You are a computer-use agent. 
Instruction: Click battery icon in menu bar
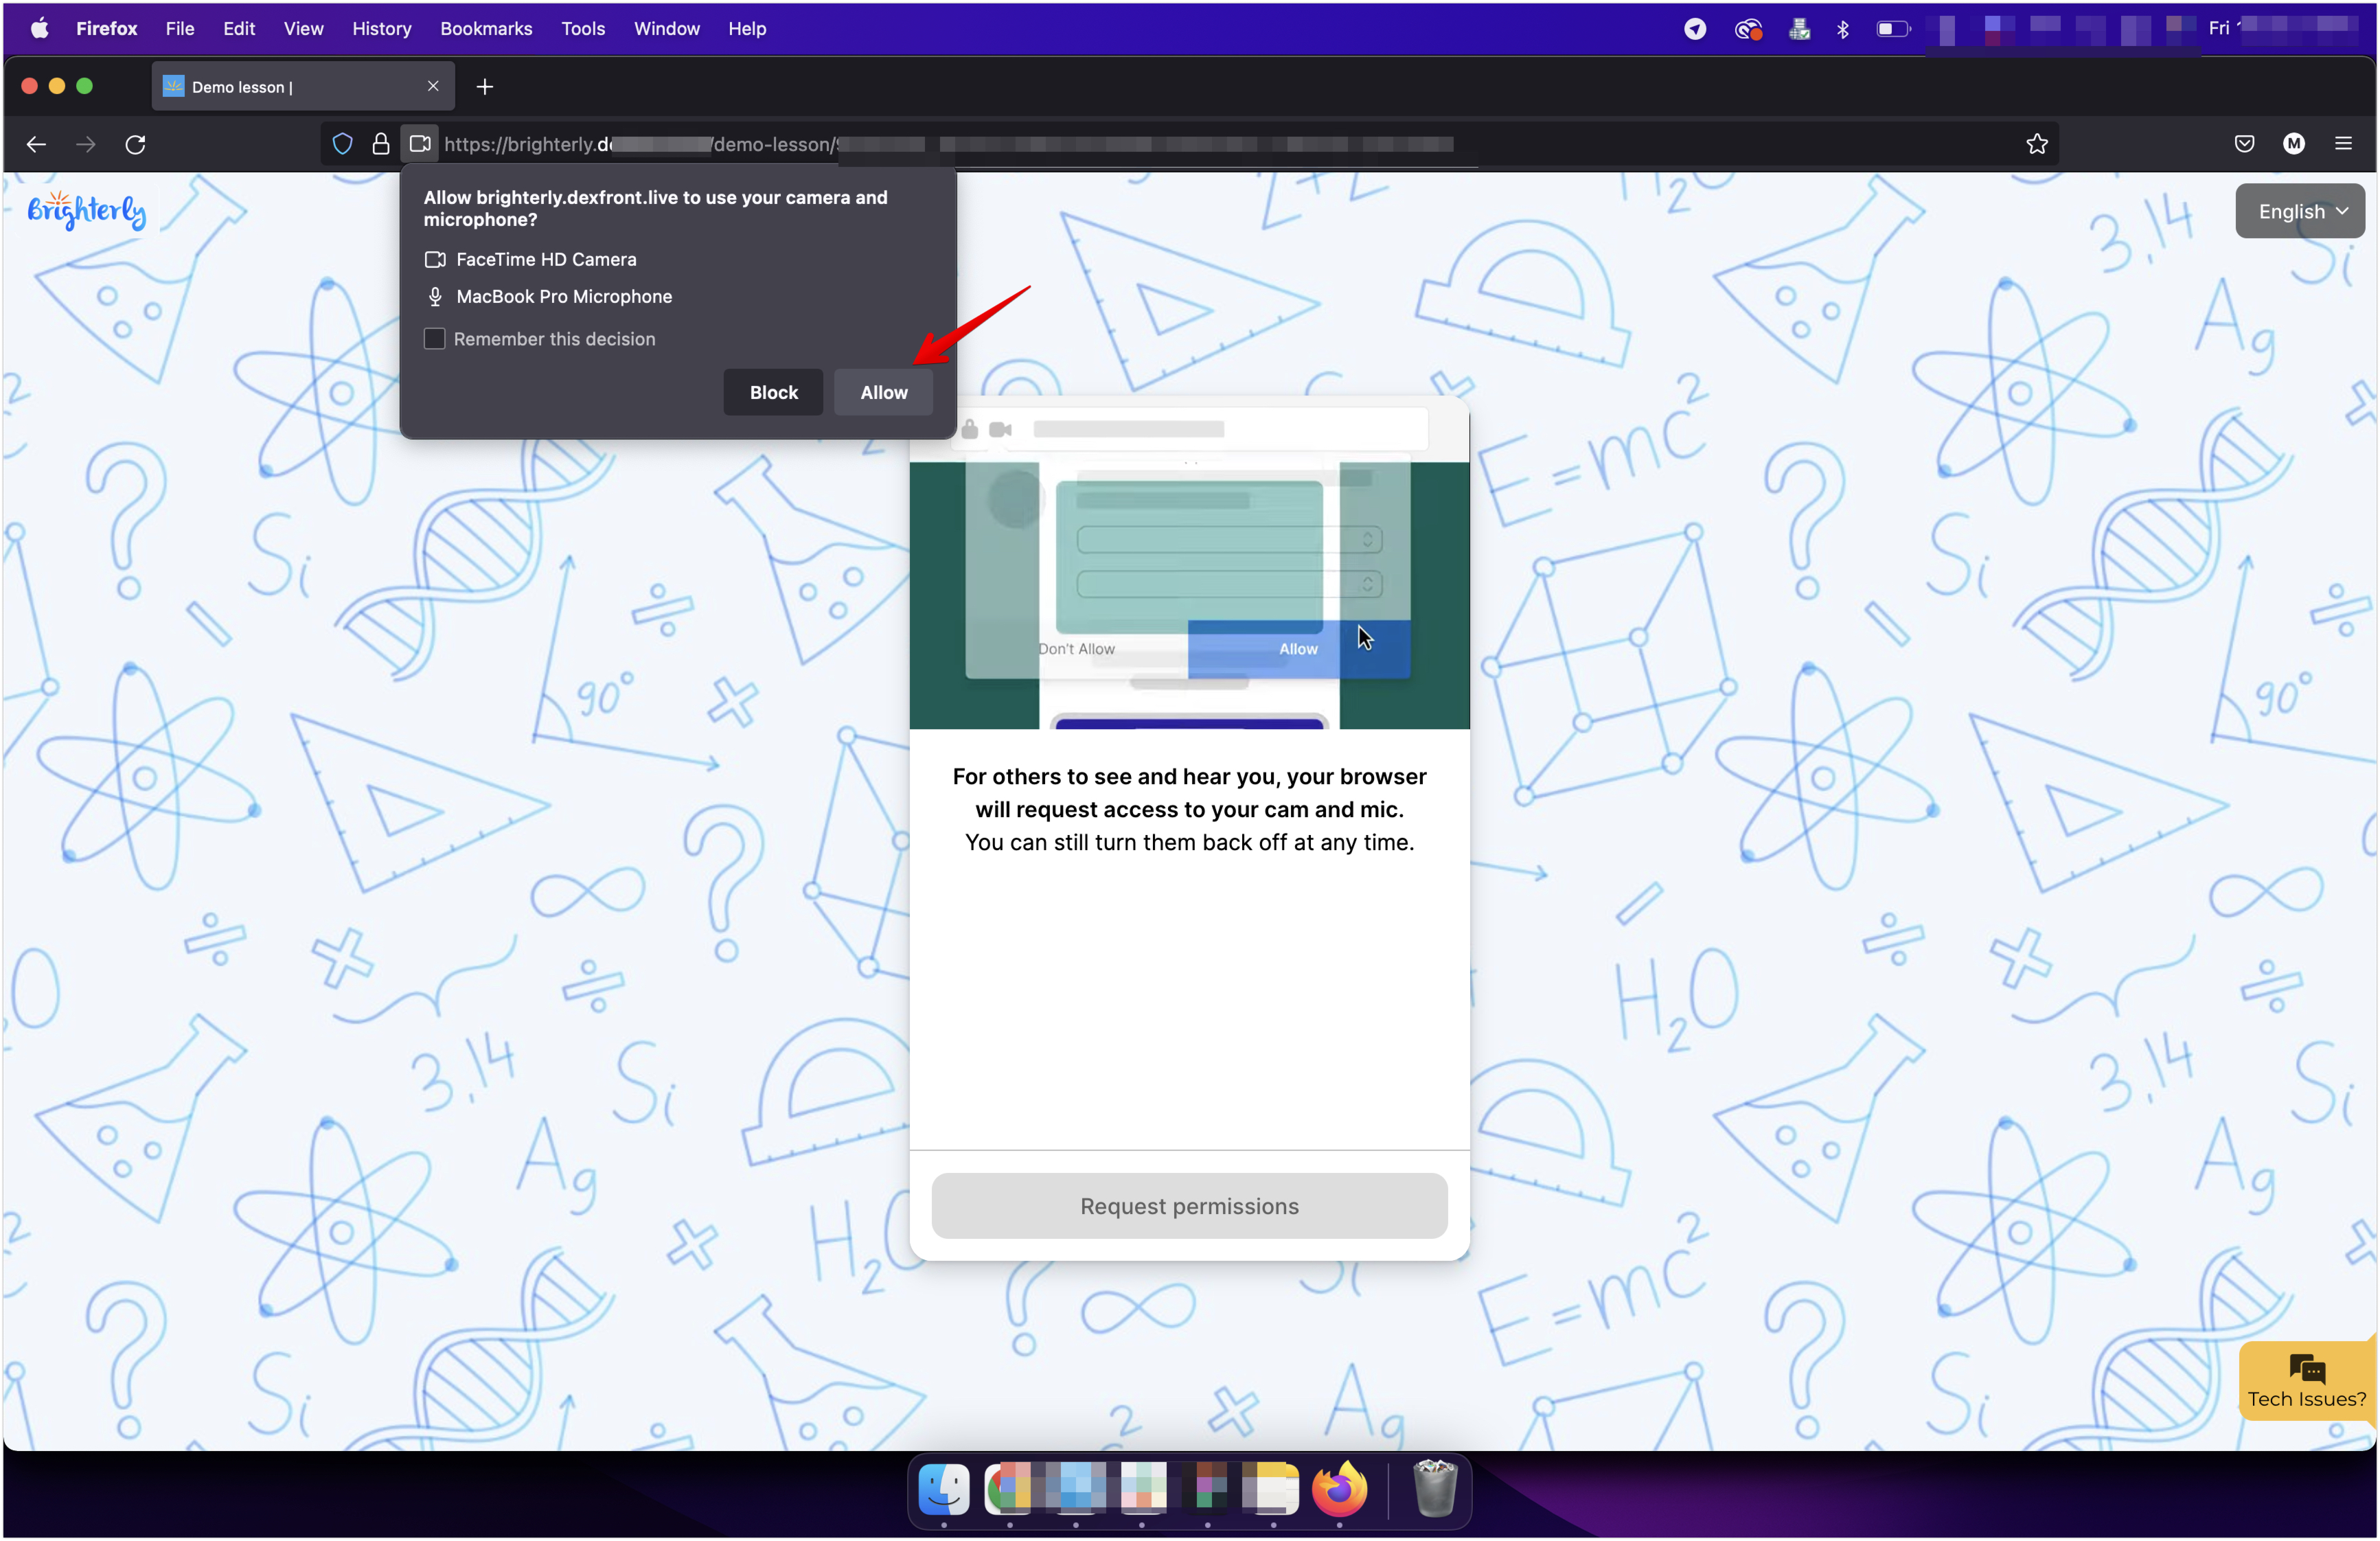(x=1893, y=29)
